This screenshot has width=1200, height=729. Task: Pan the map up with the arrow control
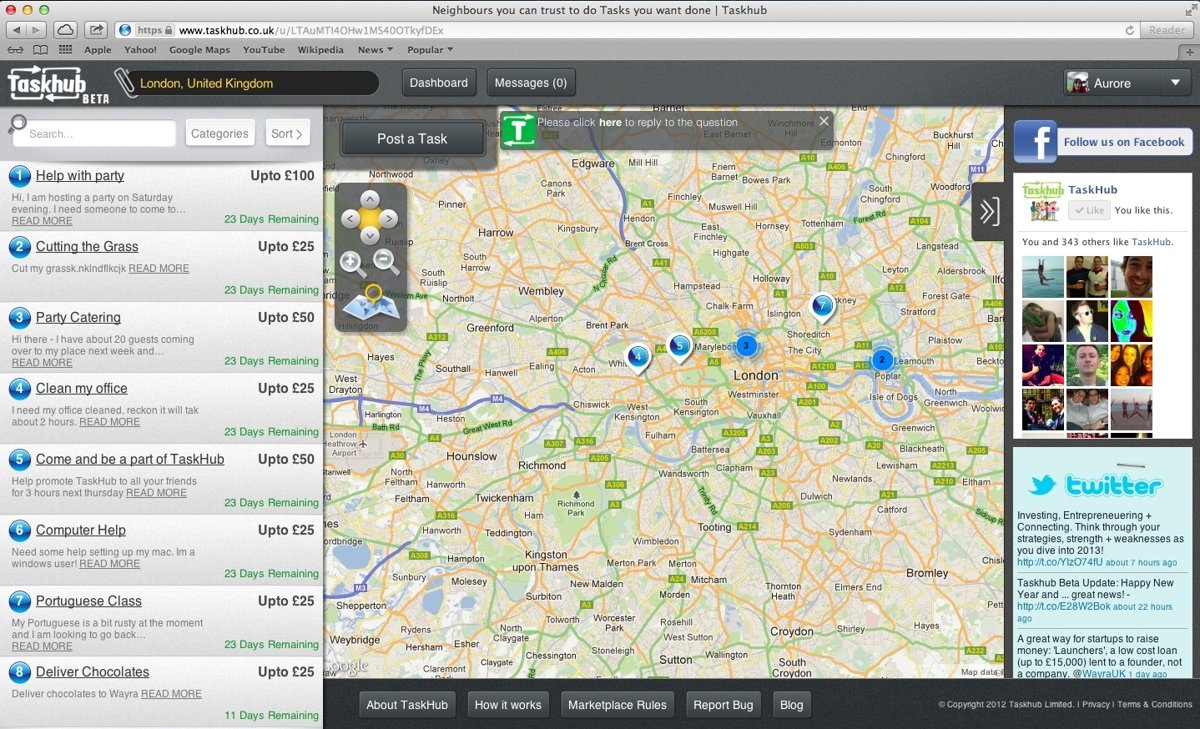coord(369,198)
